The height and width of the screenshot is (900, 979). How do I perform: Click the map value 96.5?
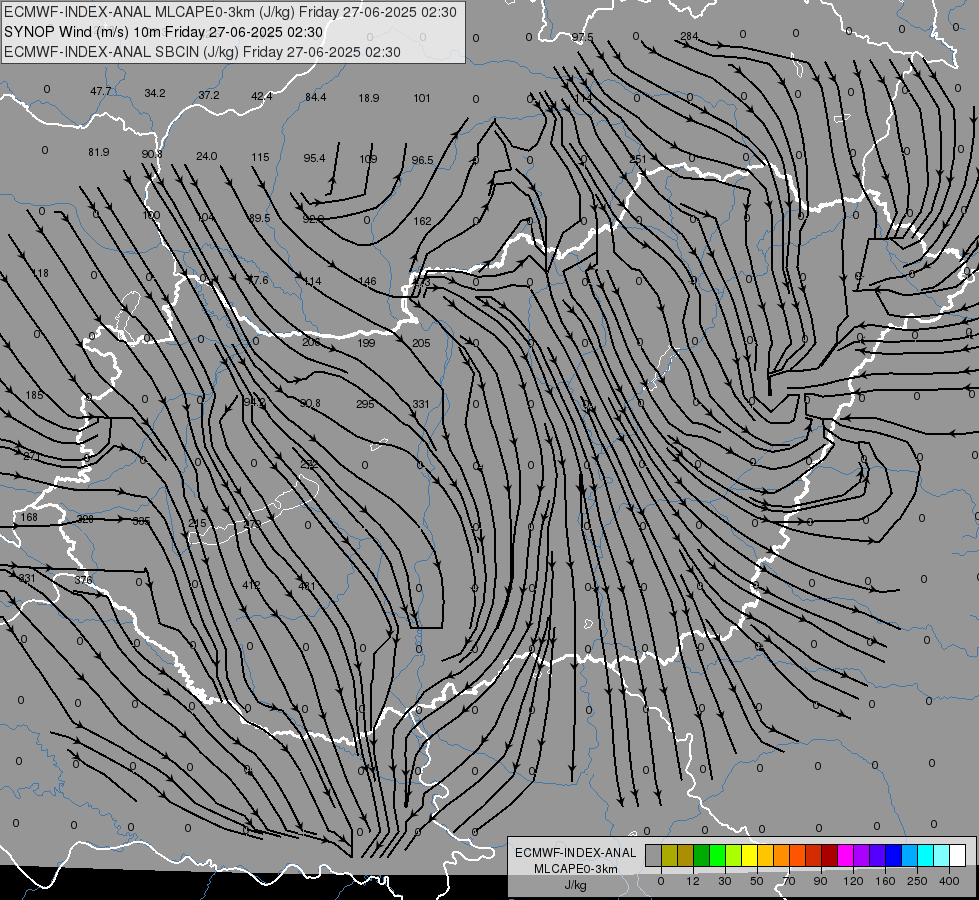pyautogui.click(x=422, y=161)
